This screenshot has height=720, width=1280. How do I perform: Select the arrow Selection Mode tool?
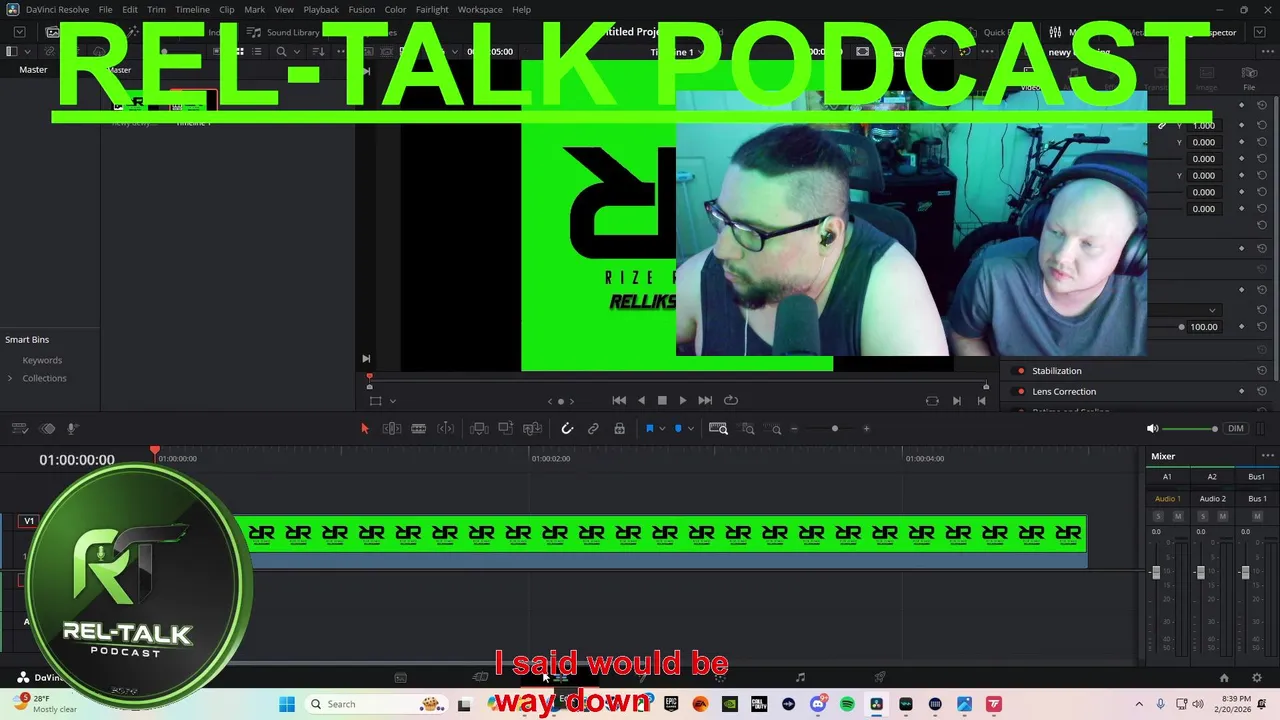[x=364, y=429]
